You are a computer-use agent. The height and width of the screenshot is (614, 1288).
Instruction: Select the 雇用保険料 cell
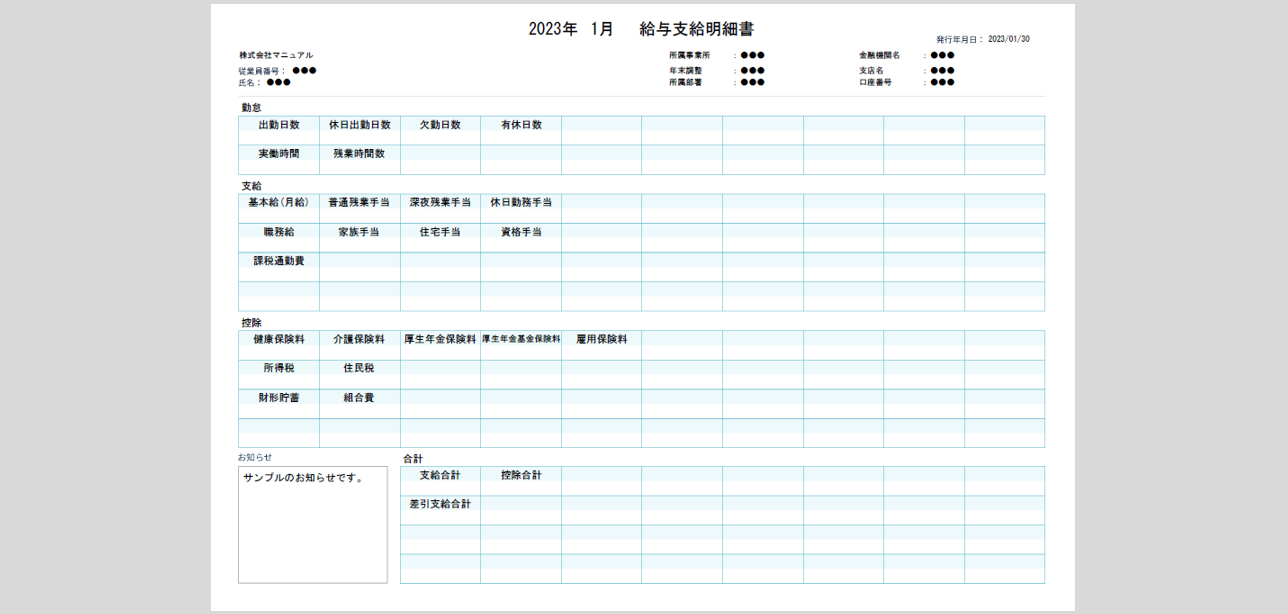(601, 340)
